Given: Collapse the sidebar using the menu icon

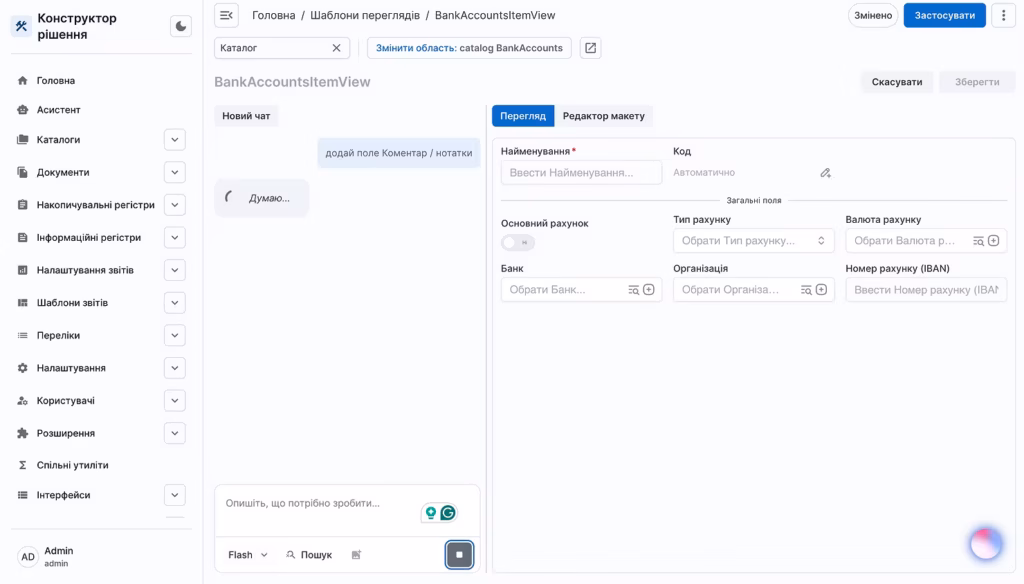Looking at the screenshot, I should pos(226,15).
